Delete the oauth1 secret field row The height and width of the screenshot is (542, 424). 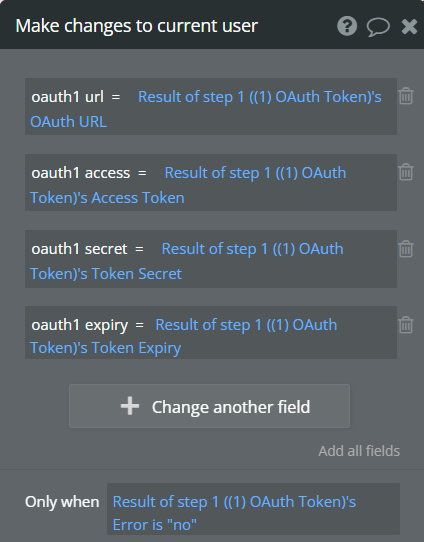[x=406, y=249]
